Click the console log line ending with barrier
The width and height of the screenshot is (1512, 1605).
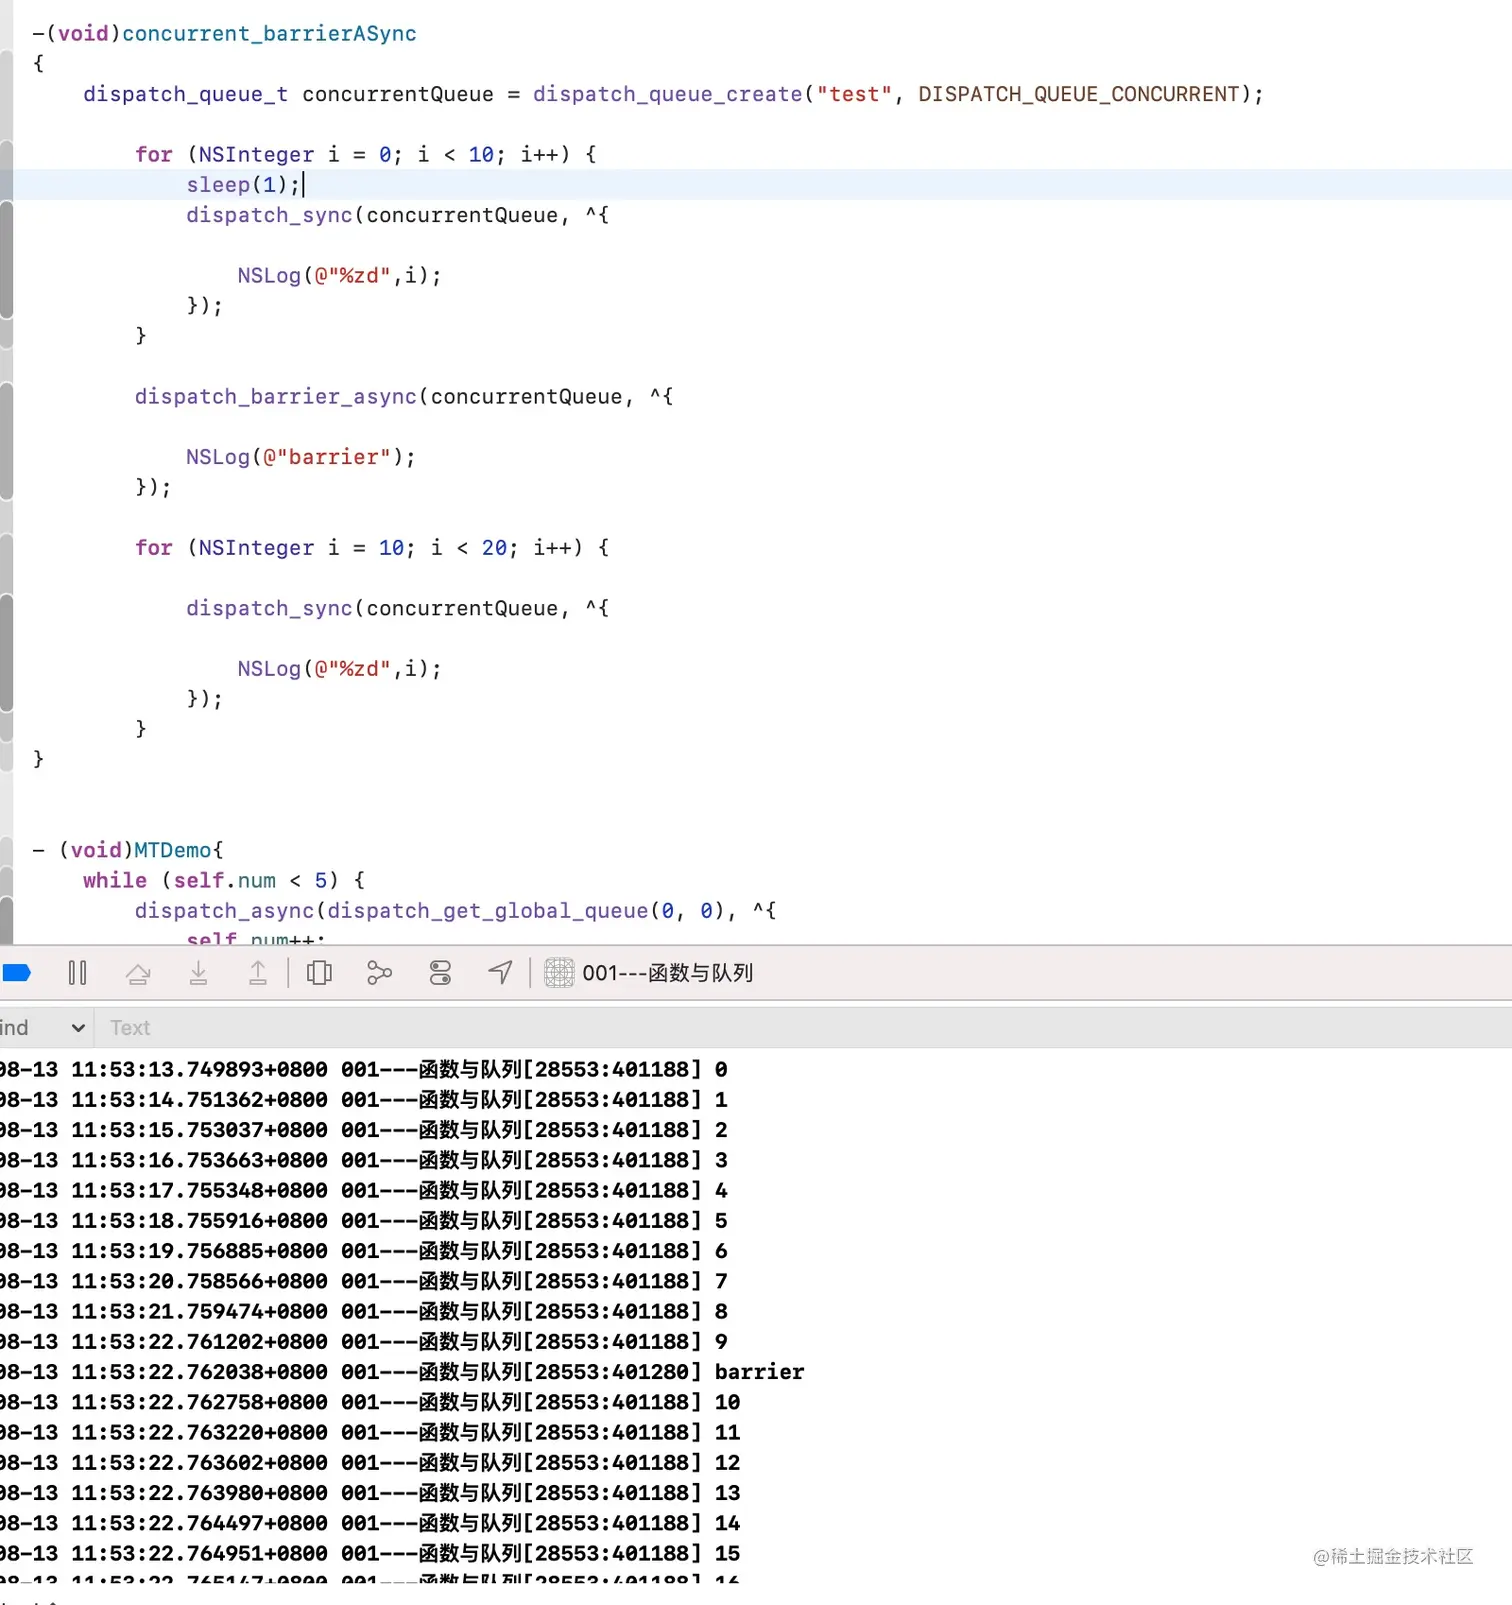tap(402, 1372)
